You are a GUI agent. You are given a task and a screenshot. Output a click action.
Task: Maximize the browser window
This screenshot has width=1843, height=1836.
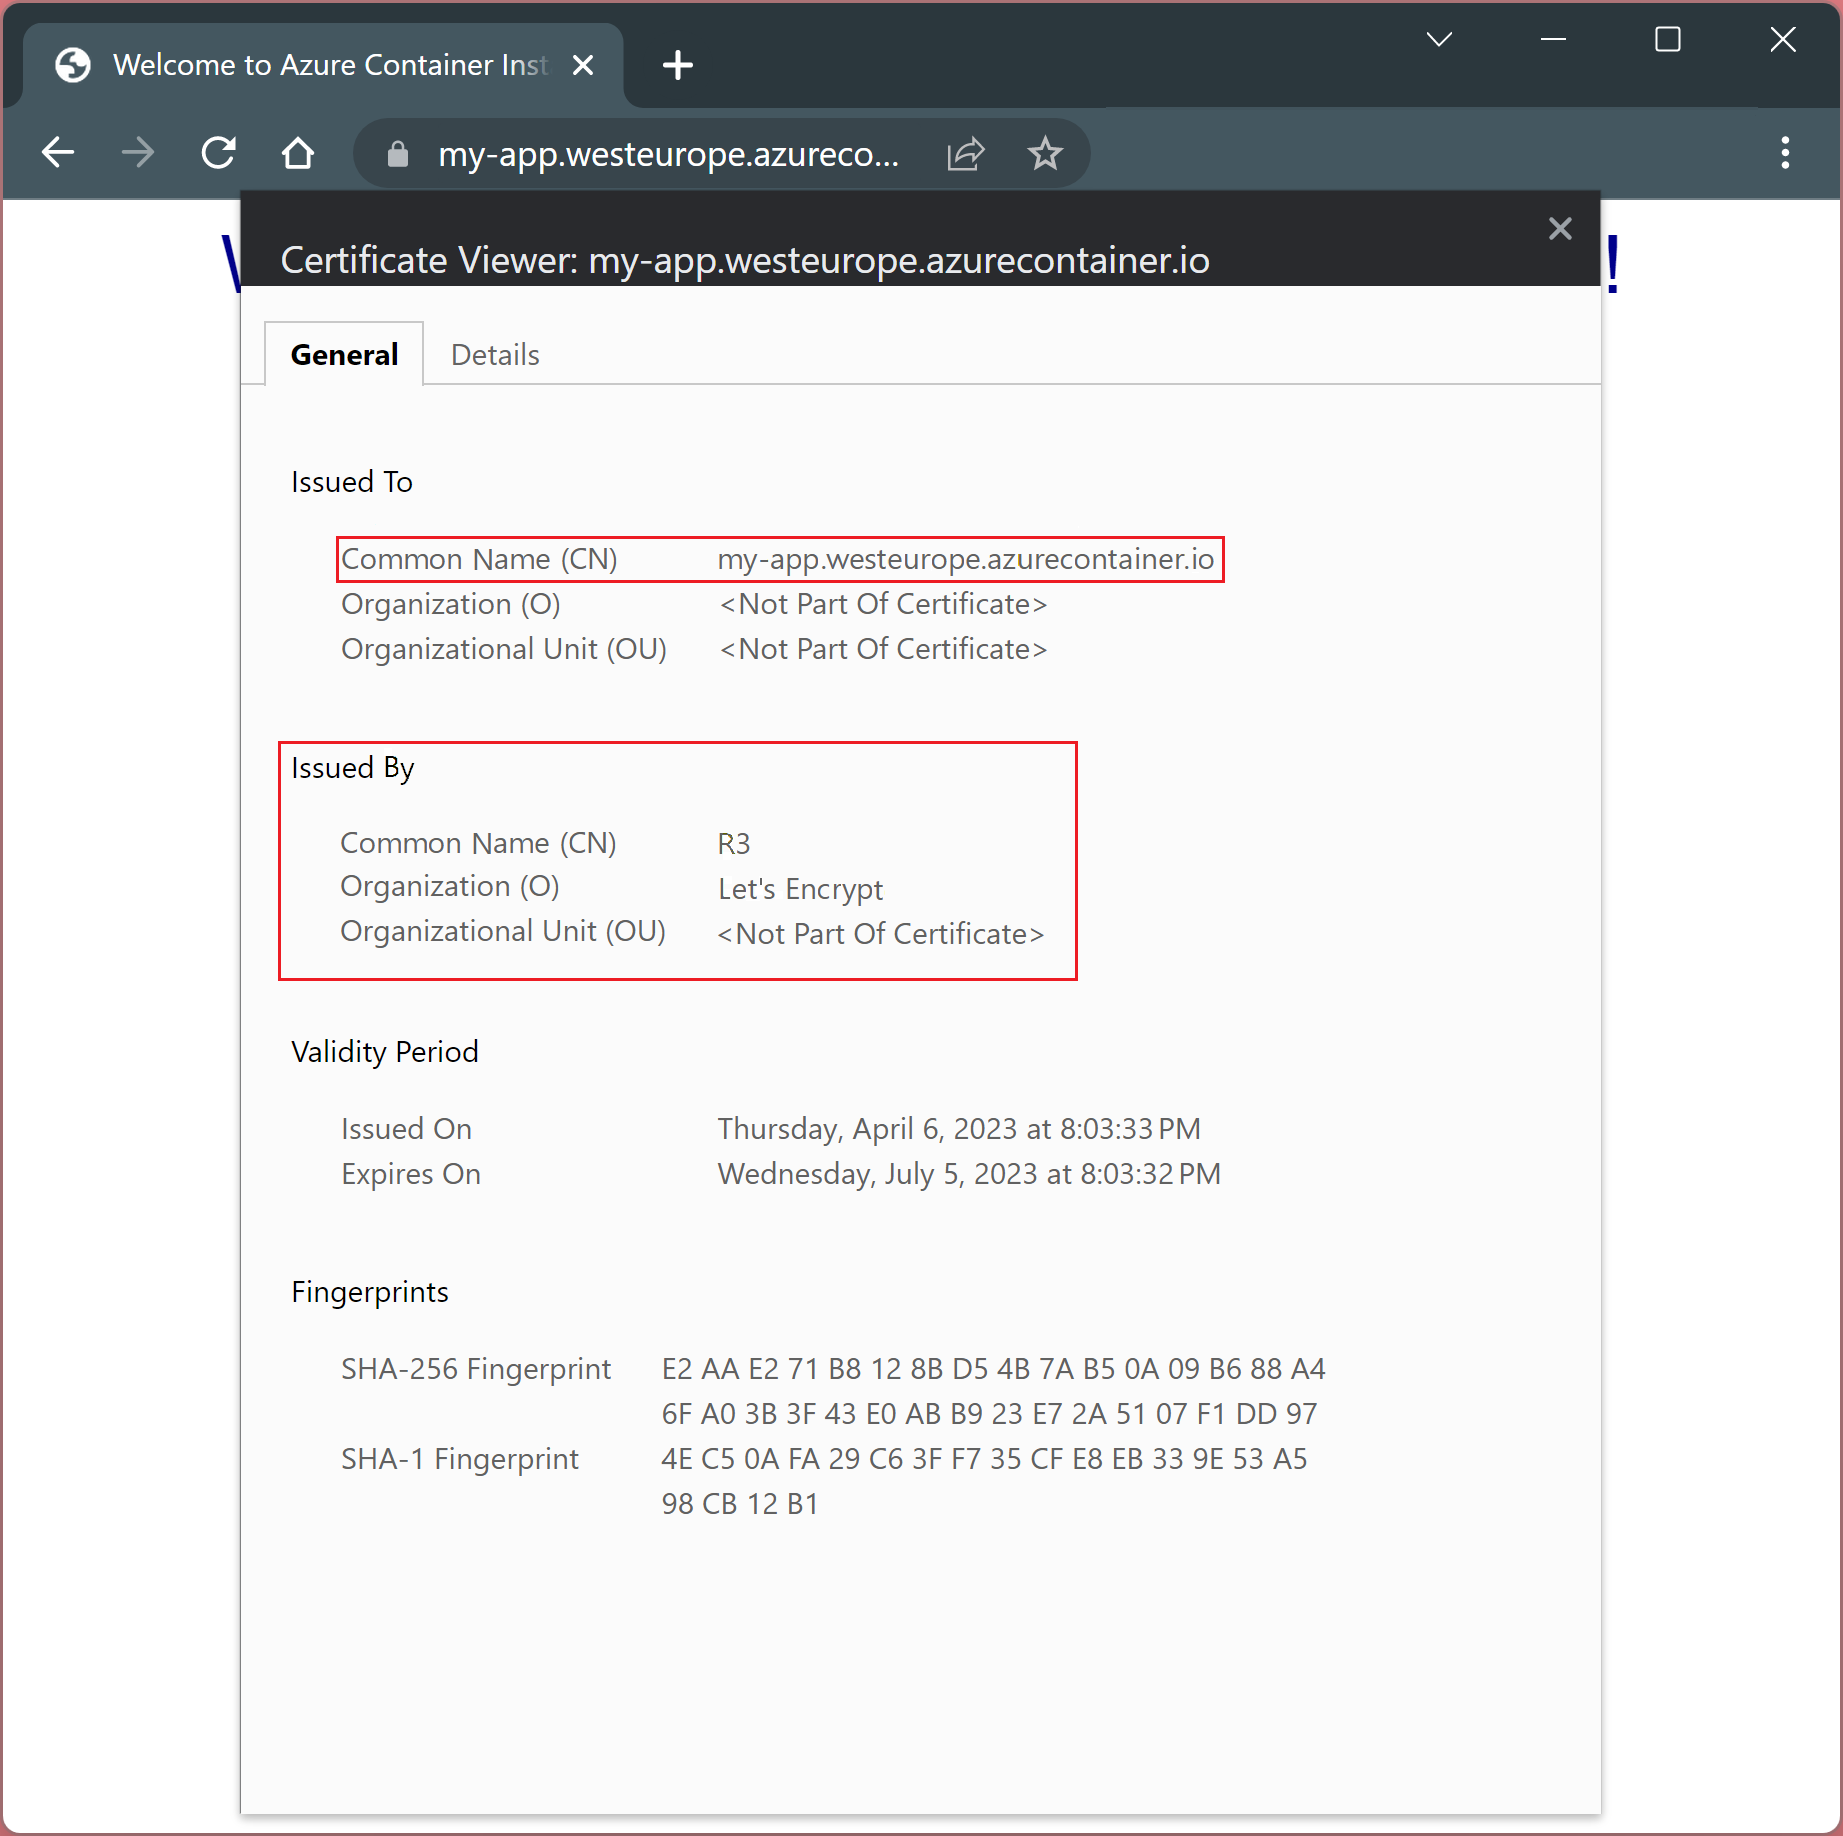(x=1667, y=39)
